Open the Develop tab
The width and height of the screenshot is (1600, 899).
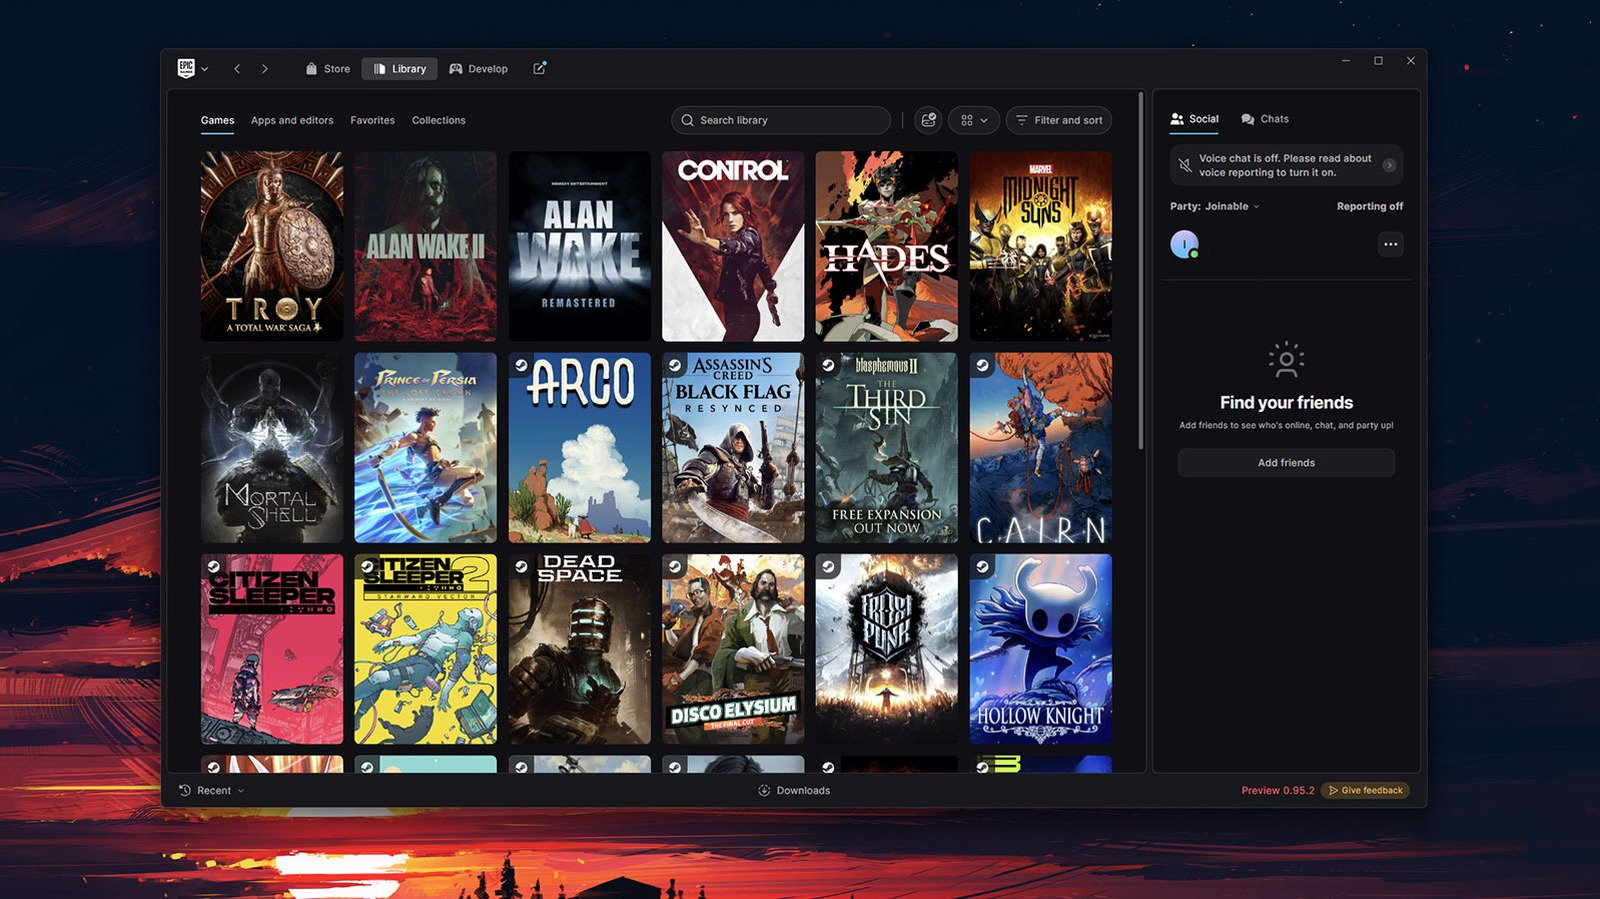(x=478, y=69)
